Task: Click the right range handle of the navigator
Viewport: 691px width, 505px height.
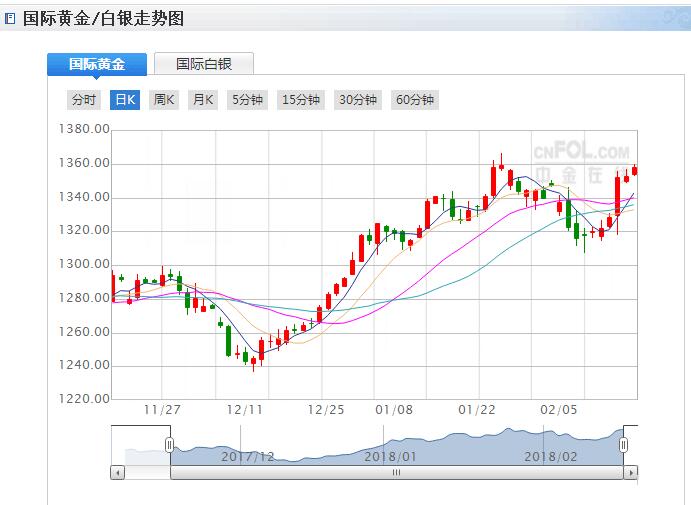Action: click(x=623, y=445)
